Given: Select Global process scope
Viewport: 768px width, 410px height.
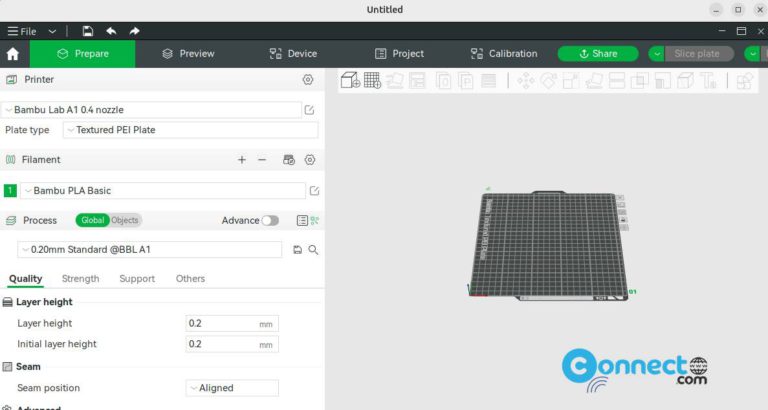Looking at the screenshot, I should pos(93,220).
